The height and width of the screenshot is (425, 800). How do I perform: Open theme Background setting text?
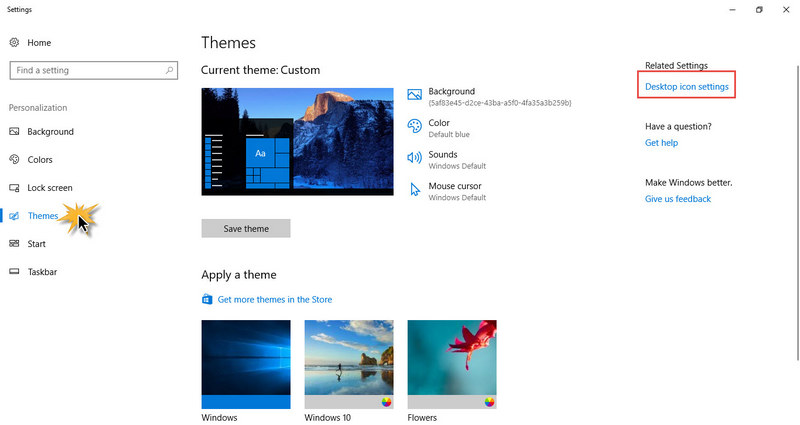(499, 96)
